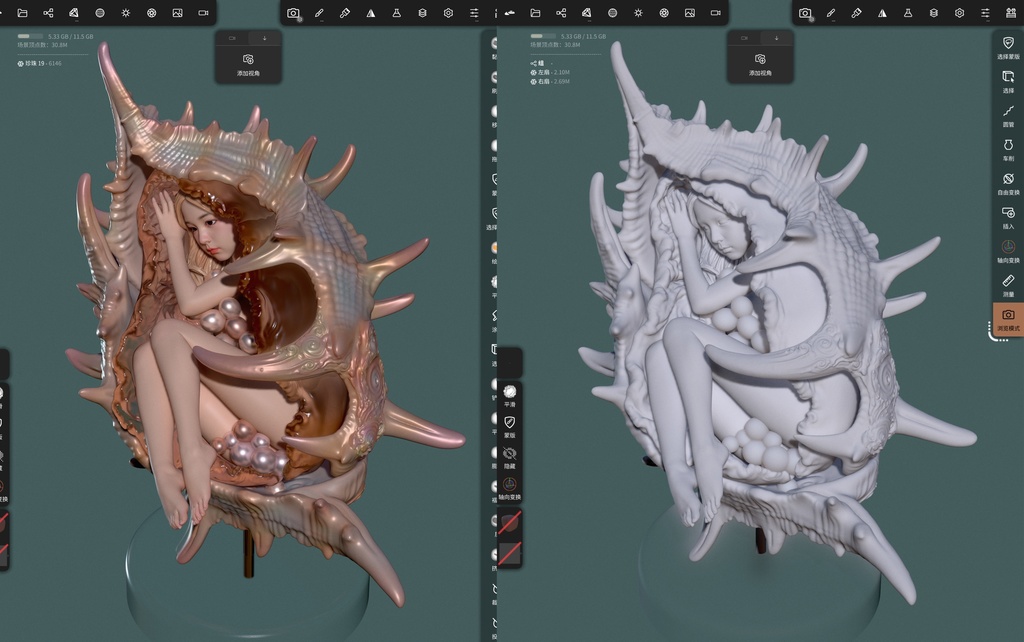Viewport: 1024px width, 642px height.
Task: Select the 车削 lathe tool
Action: pyautogui.click(x=1008, y=148)
